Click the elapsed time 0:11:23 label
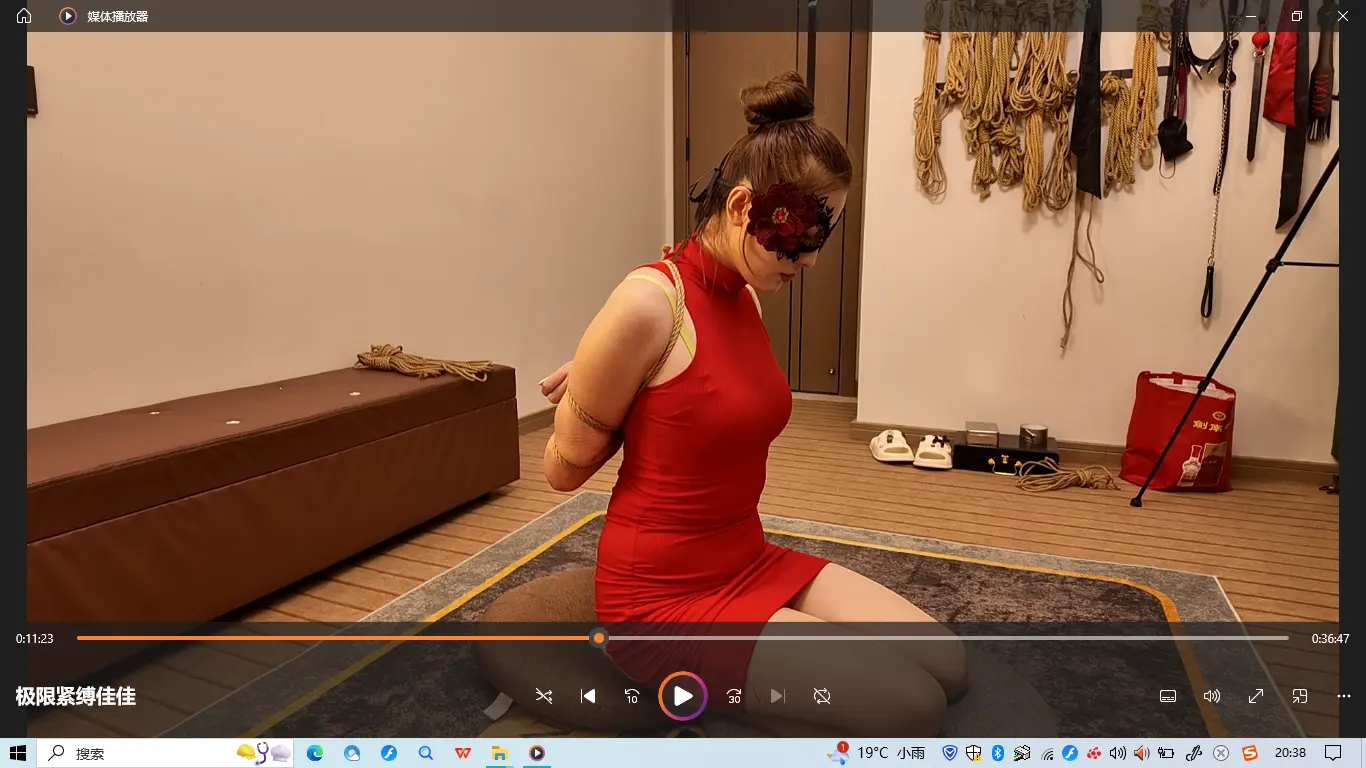1366x768 pixels. click(35, 638)
